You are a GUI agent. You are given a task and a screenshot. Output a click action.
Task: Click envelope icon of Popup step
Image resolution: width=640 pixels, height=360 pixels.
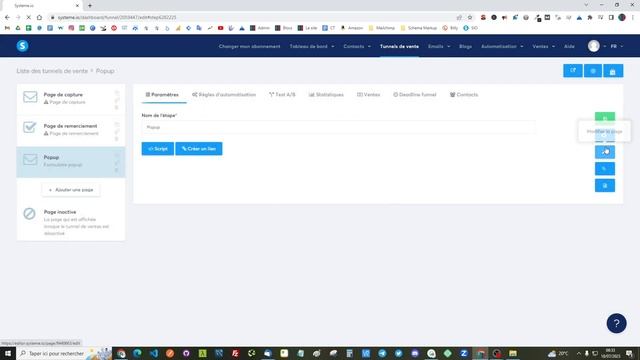pyautogui.click(x=30, y=159)
